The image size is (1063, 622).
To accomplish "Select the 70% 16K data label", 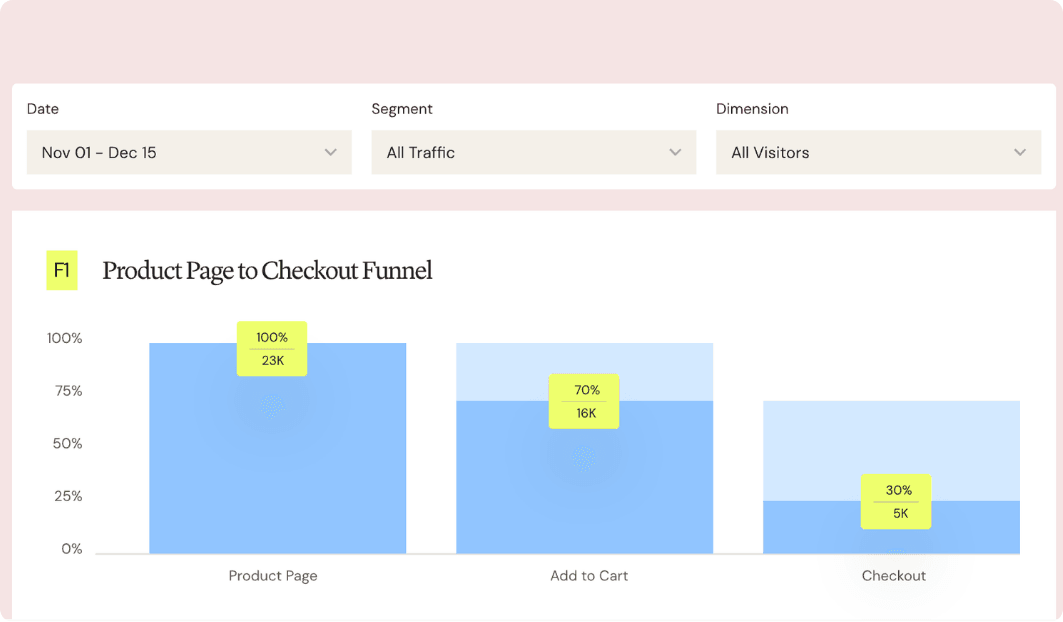I will [584, 402].
